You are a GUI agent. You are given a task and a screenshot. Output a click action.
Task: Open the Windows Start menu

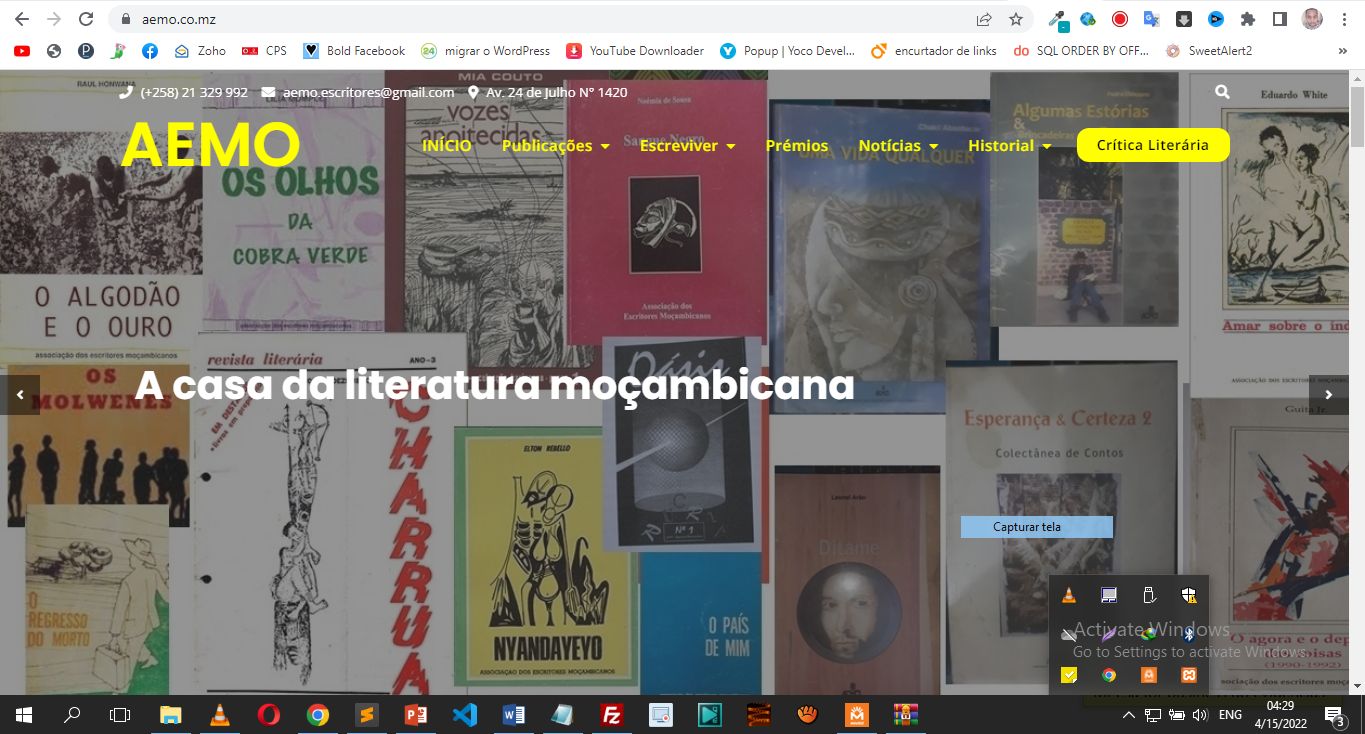click(x=23, y=715)
